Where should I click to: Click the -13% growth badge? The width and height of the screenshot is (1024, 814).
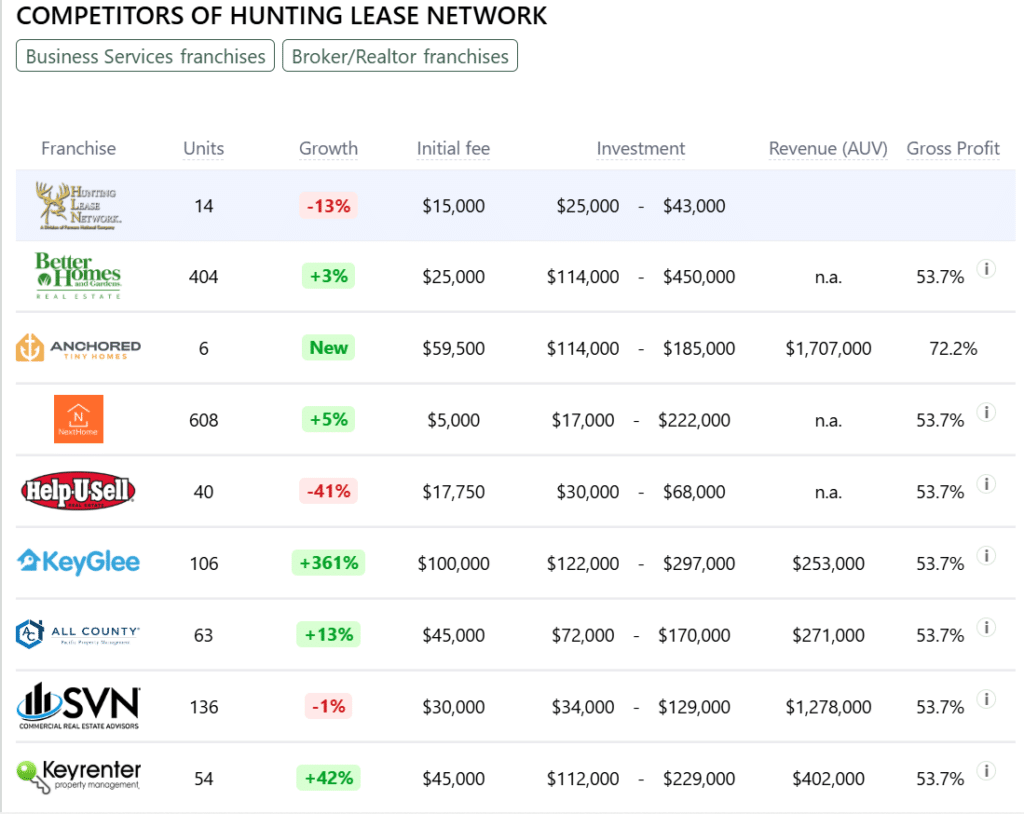pos(328,206)
